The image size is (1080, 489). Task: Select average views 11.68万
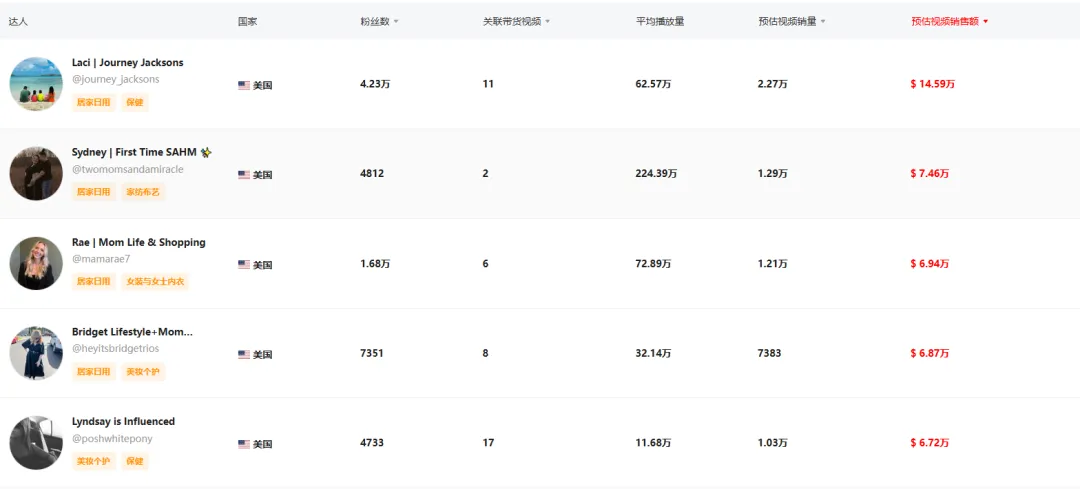click(654, 443)
